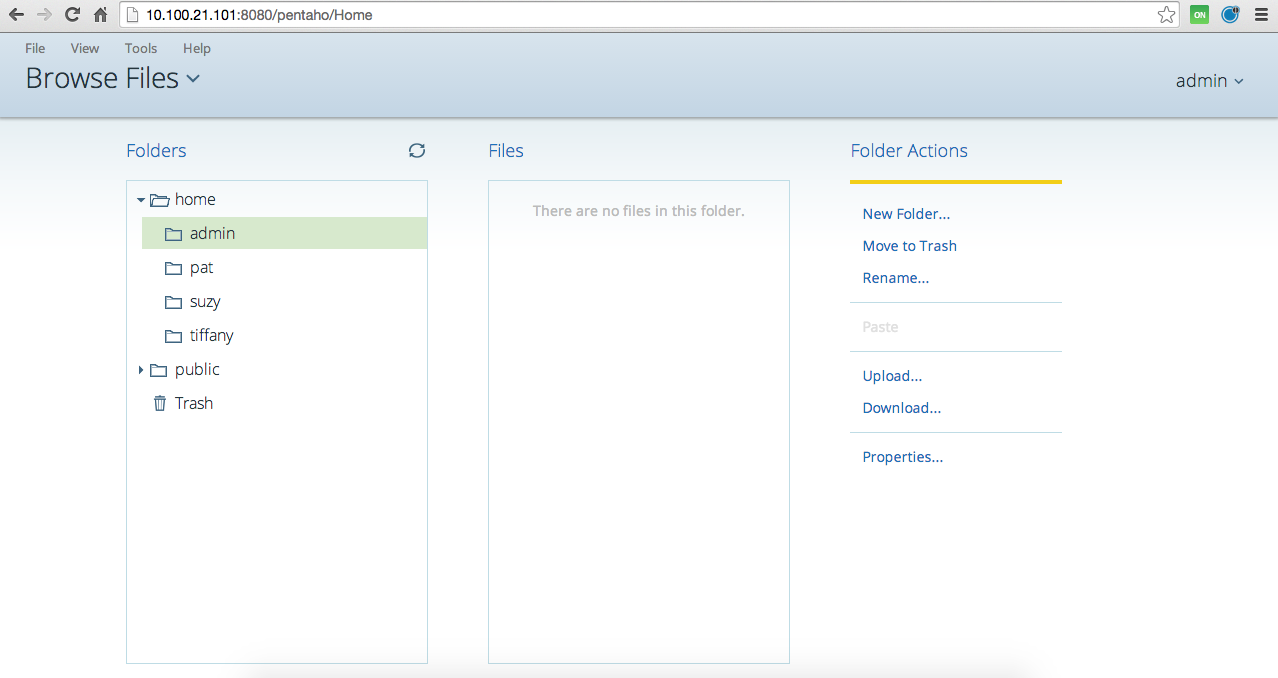Screen dimensions: 1278x678
Task: Select the suzy folder label
Action: coord(205,302)
